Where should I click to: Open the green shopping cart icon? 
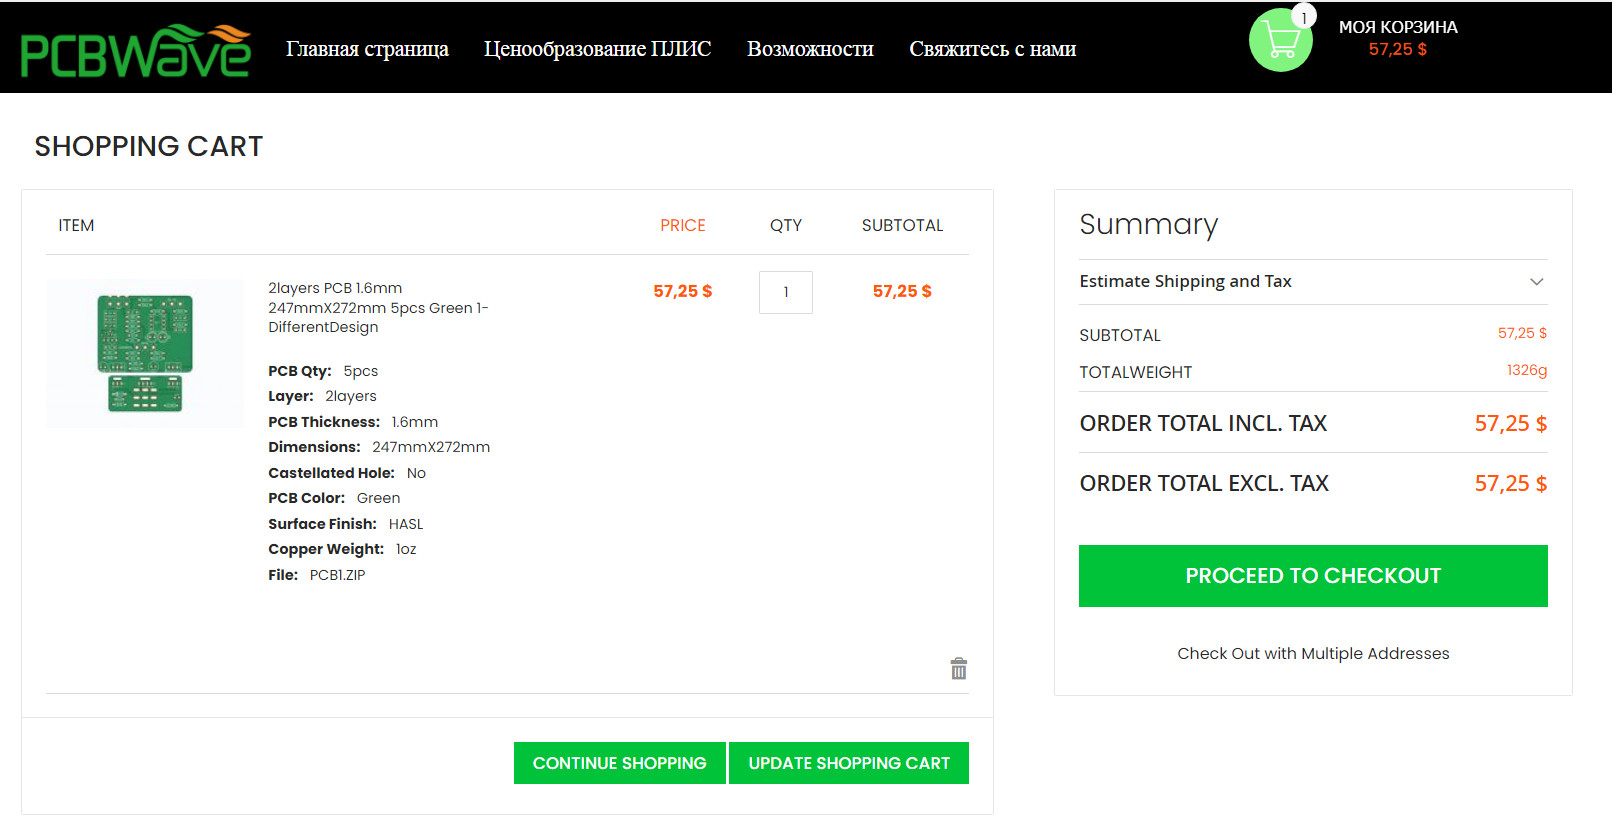(x=1280, y=42)
